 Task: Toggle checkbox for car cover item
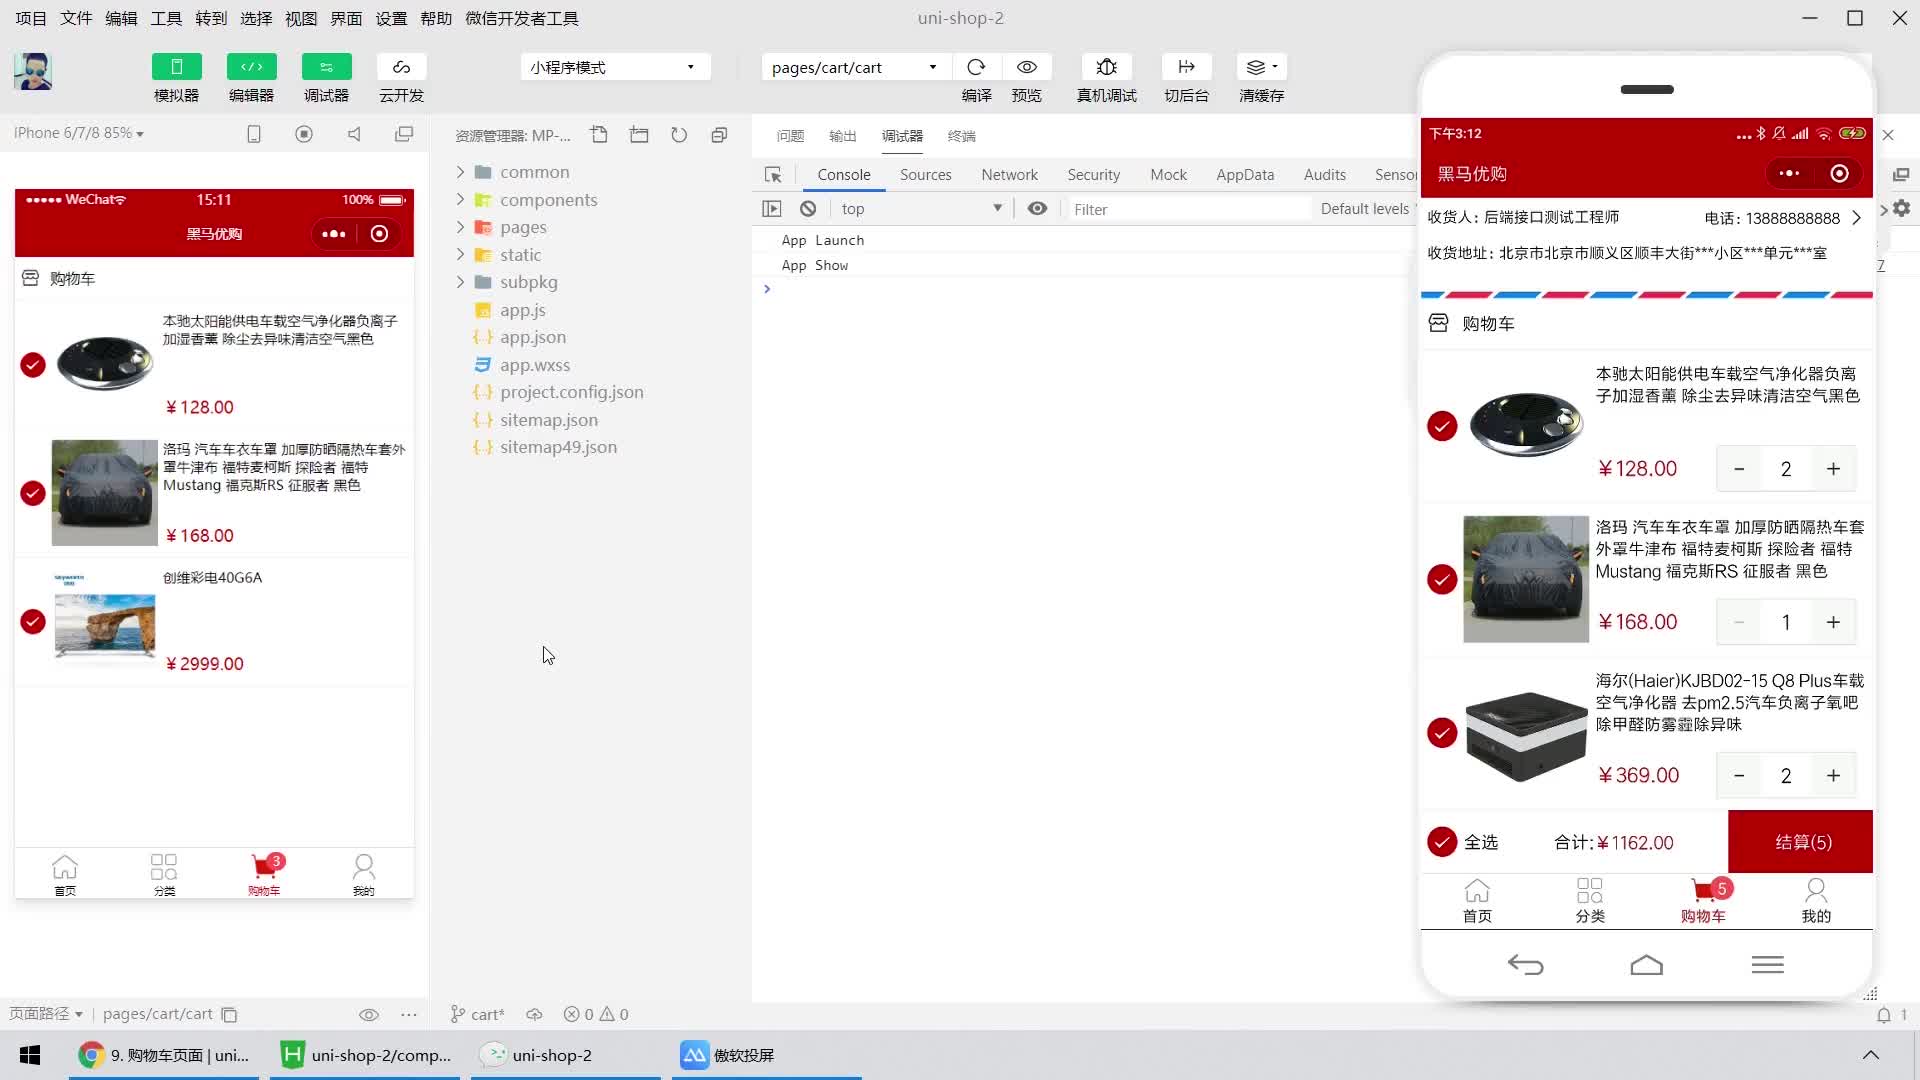point(1441,579)
